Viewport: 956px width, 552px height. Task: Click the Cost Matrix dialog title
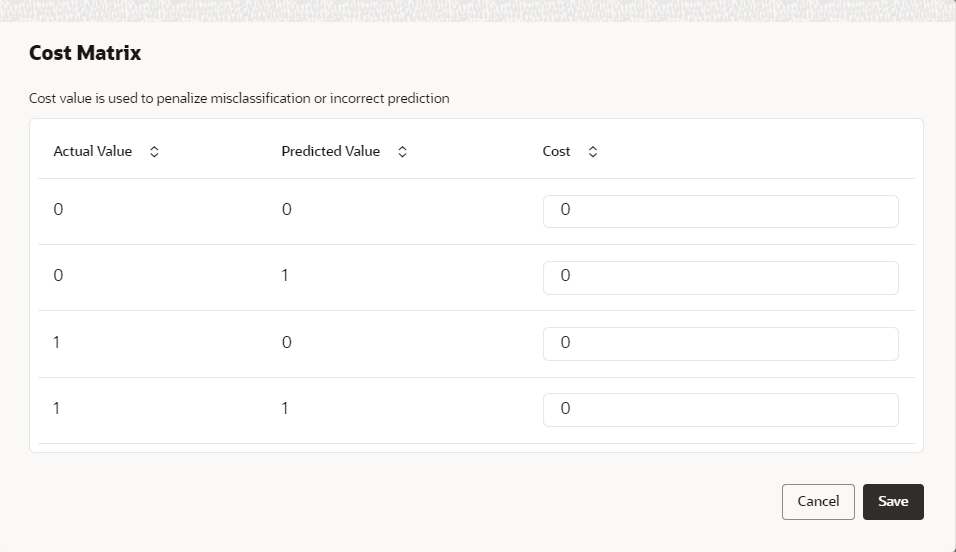pyautogui.click(x=85, y=54)
